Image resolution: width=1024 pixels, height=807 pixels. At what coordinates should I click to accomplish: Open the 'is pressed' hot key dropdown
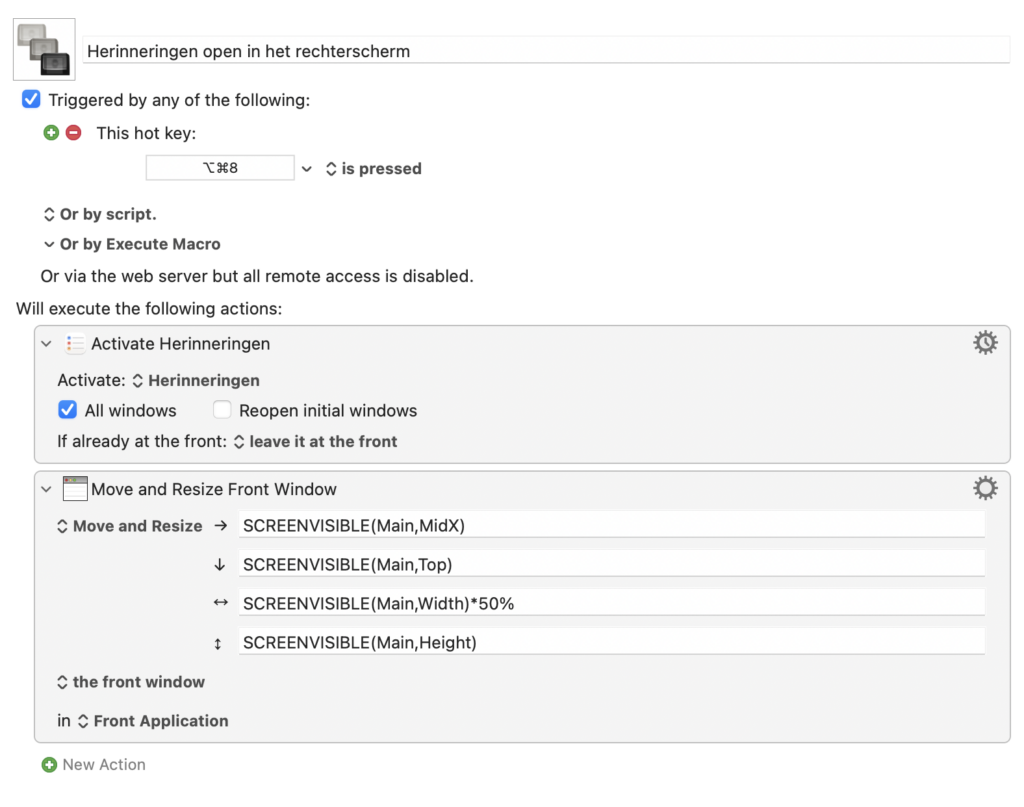coord(372,169)
